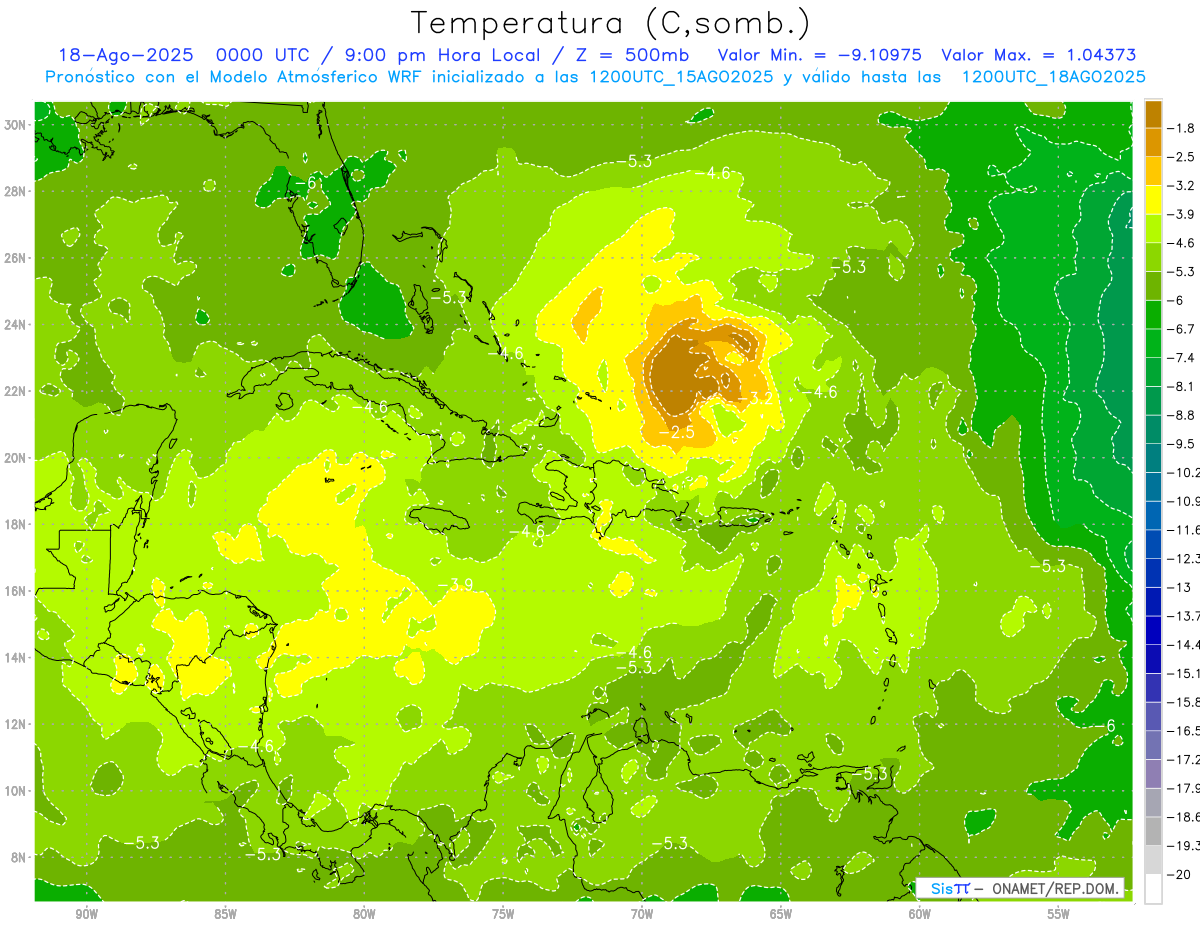The image size is (1200, 927).
Task: Click the "80W" longitude axis label
Action: click(x=364, y=914)
